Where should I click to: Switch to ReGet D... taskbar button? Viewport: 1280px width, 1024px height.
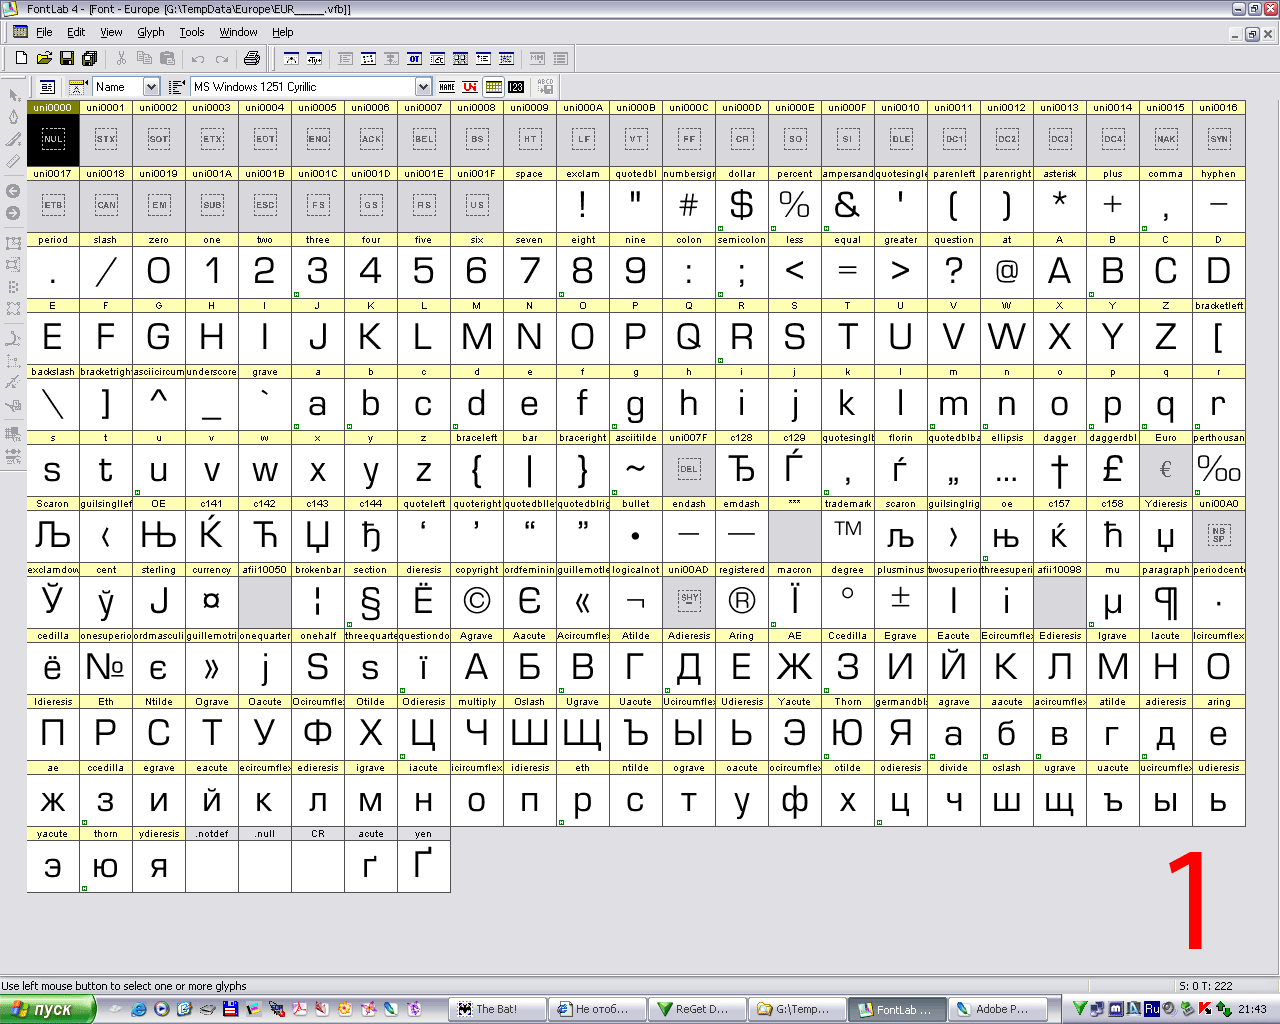click(697, 1009)
